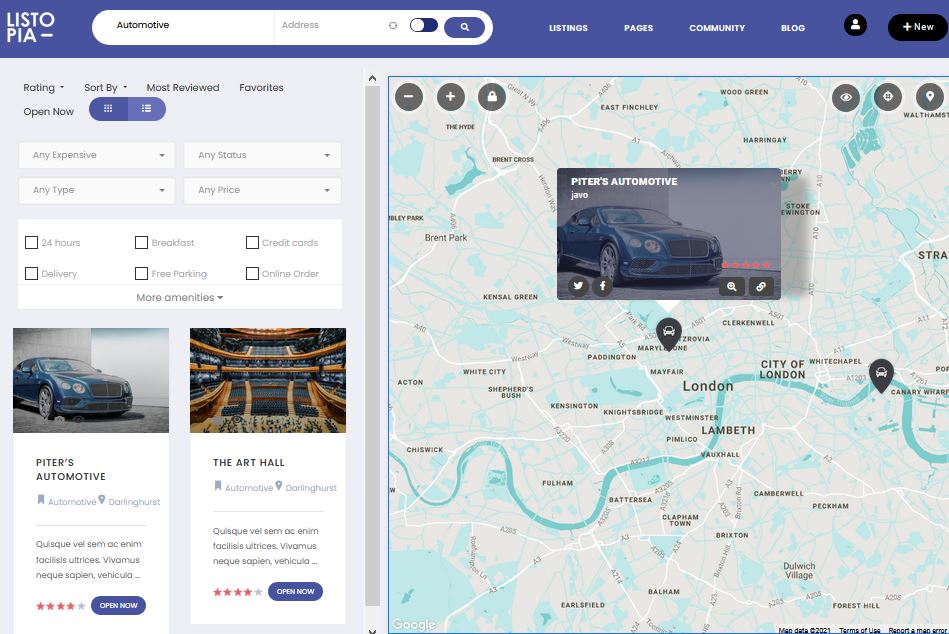949x634 pixels.
Task: Open the Piter's Automotive car thumbnail
Action: pyautogui.click(x=91, y=380)
